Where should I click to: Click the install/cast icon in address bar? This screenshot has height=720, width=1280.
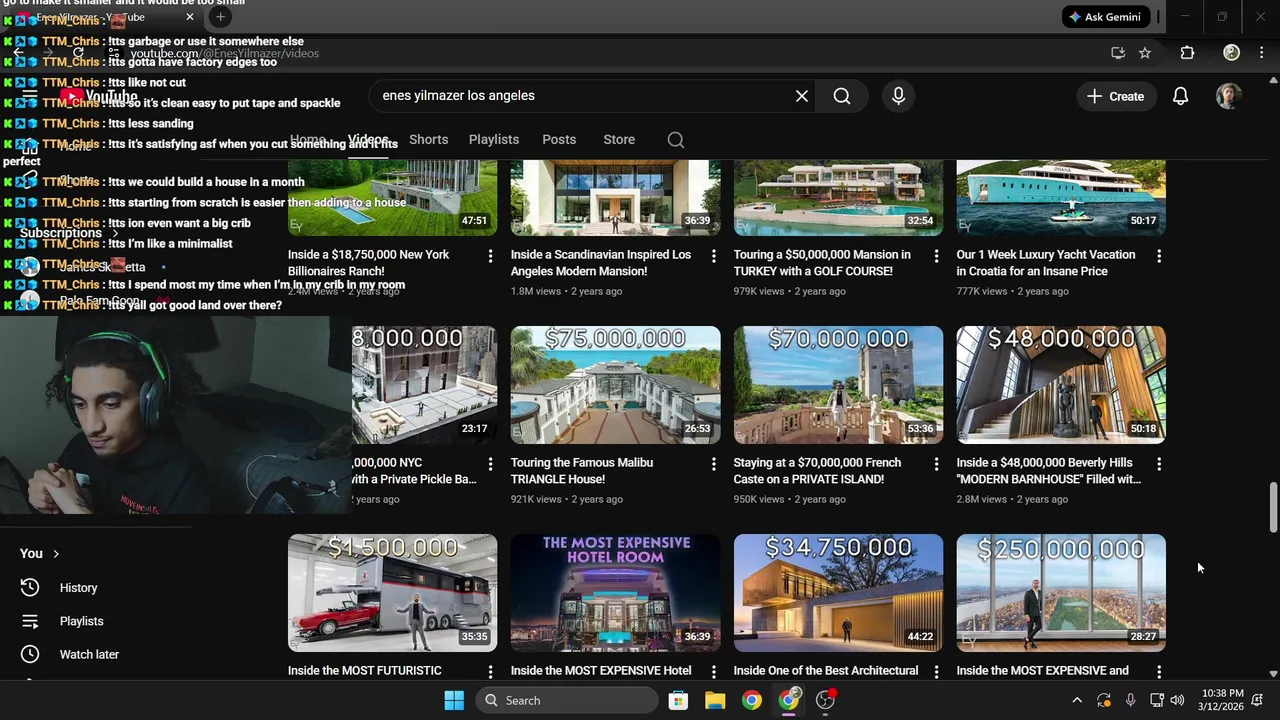coord(1118,53)
